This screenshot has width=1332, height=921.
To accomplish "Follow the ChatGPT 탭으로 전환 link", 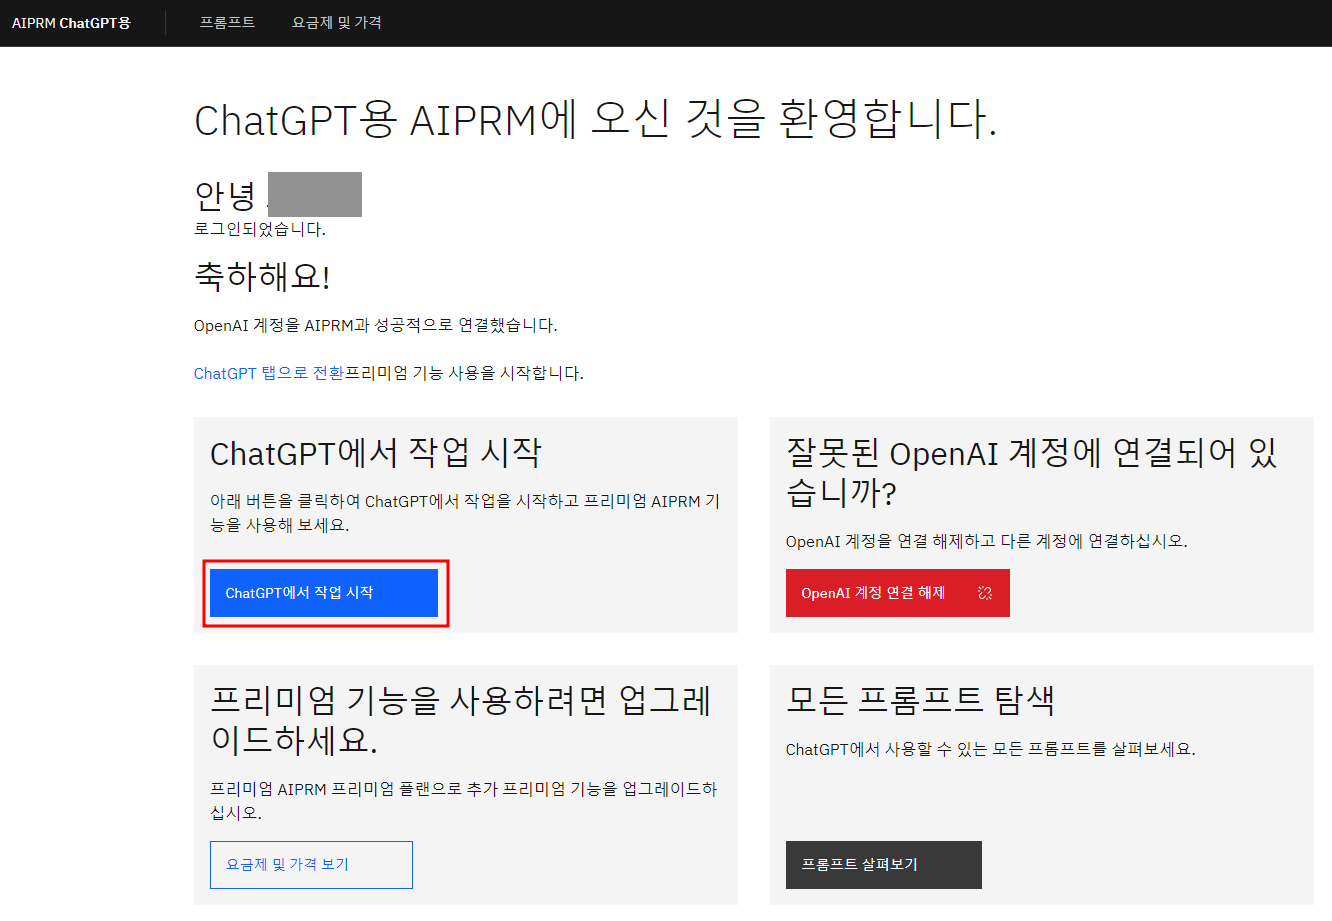I will pyautogui.click(x=269, y=373).
